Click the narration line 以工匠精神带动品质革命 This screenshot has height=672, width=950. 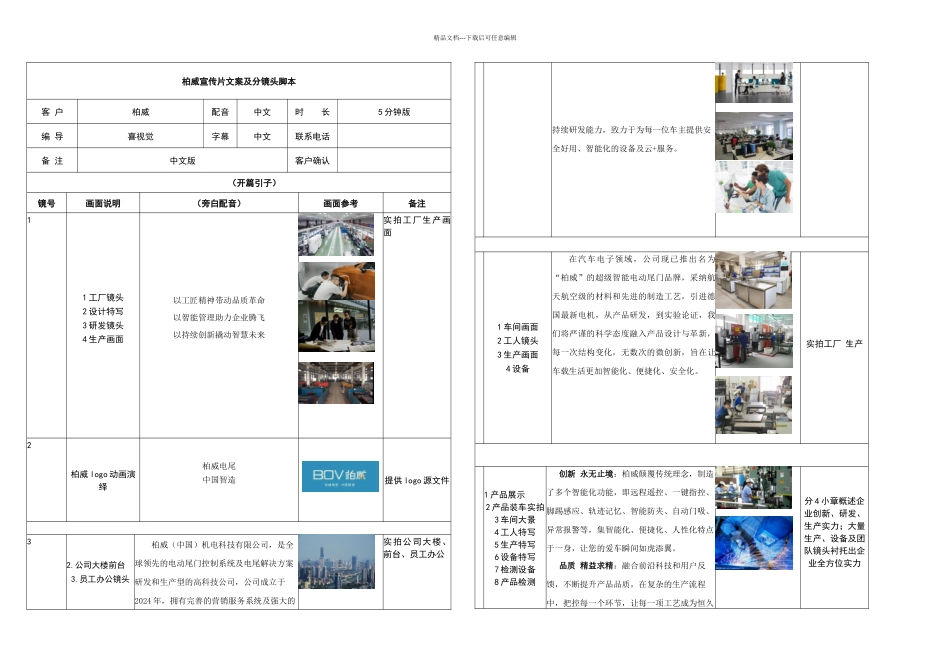click(219, 300)
